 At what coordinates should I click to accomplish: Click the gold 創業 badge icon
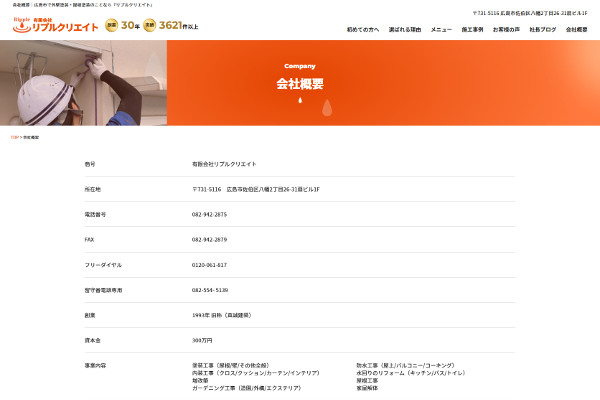(111, 25)
